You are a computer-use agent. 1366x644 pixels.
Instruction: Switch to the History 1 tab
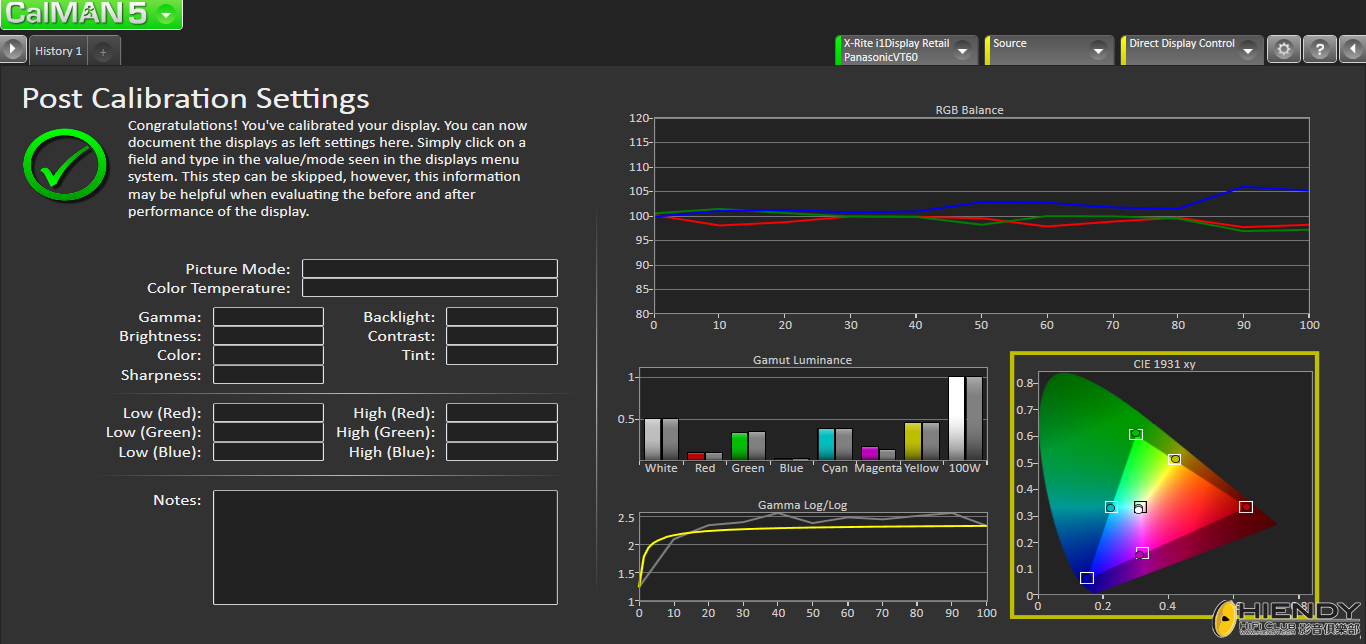[58, 51]
